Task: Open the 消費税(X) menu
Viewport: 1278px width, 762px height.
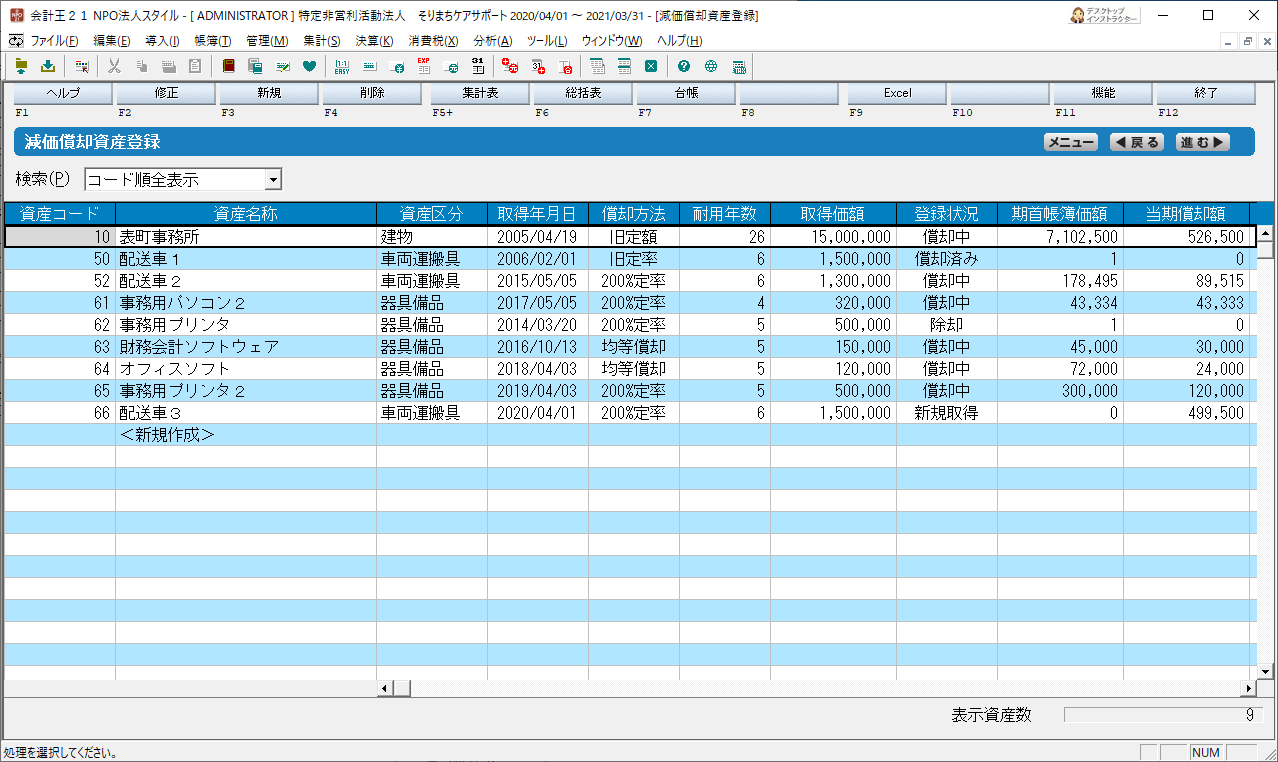Action: [x=433, y=41]
